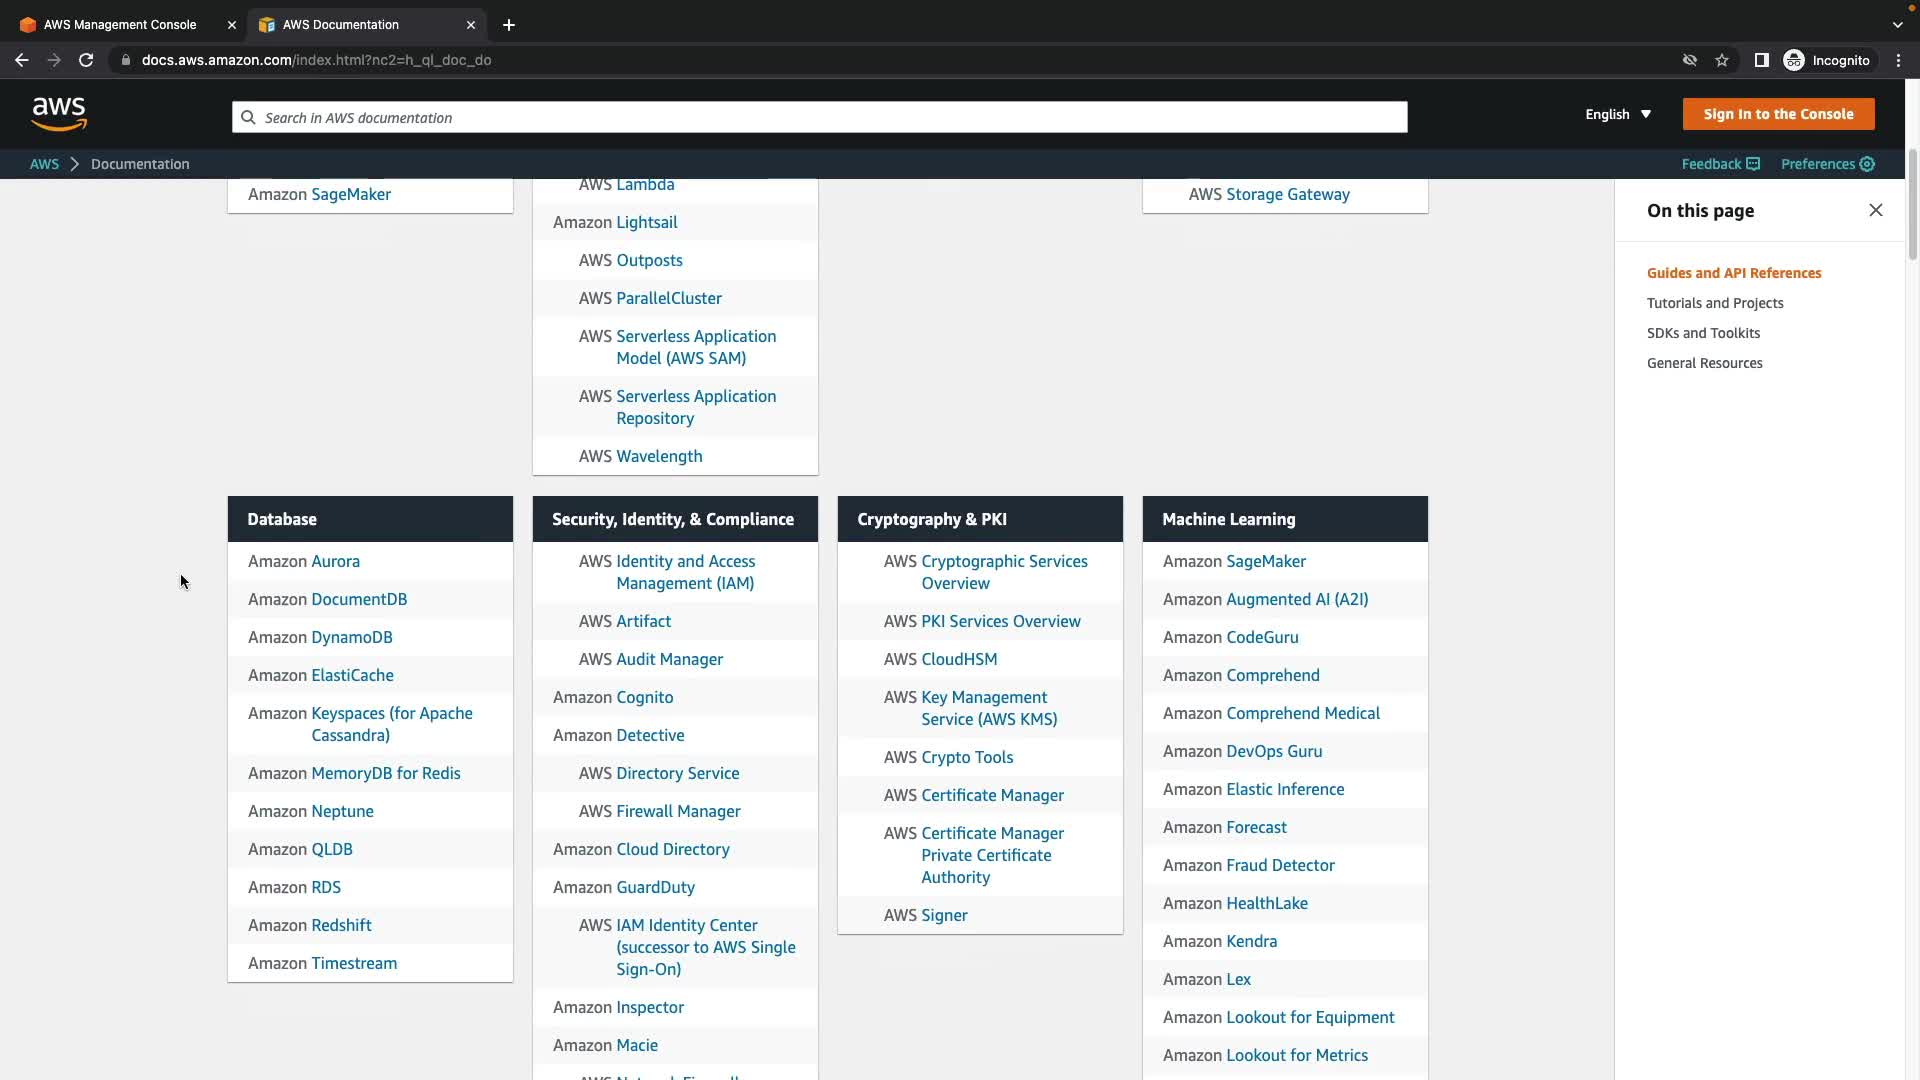Focus the AWS documentation search field
Screen dimensions: 1920x1080
[820, 117]
